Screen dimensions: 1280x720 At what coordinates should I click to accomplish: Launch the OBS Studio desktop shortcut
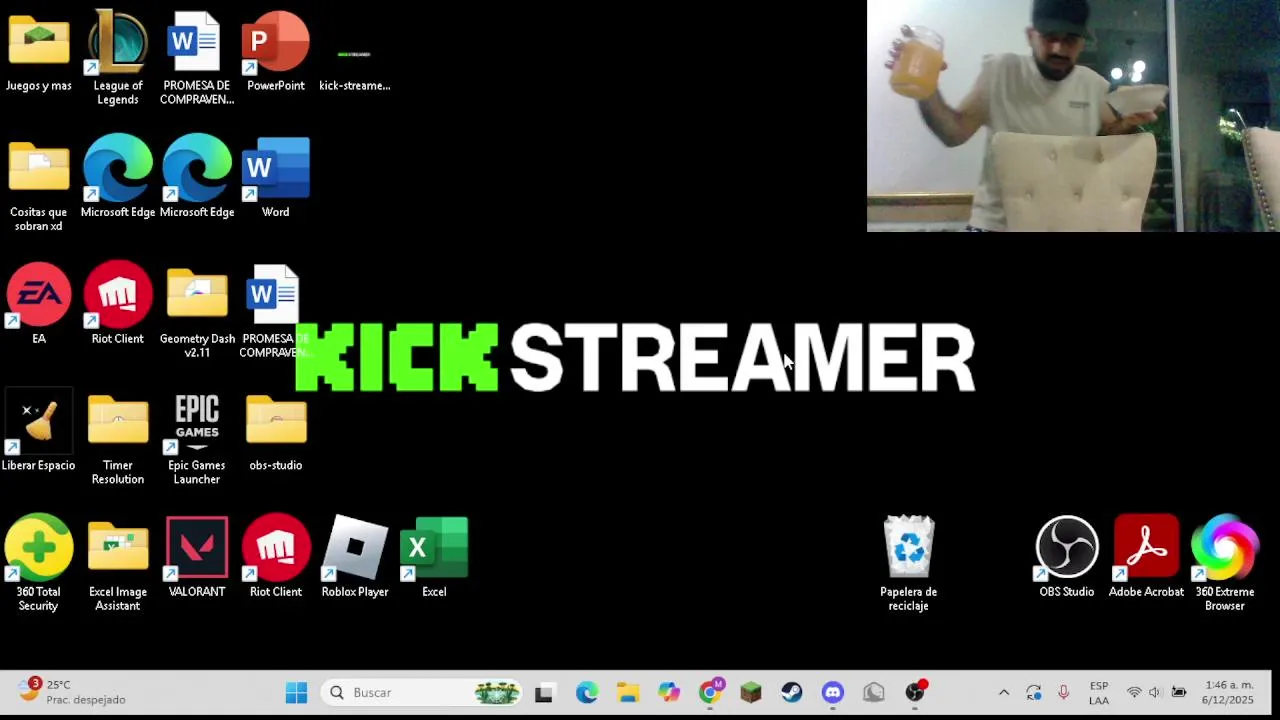pyautogui.click(x=1066, y=557)
